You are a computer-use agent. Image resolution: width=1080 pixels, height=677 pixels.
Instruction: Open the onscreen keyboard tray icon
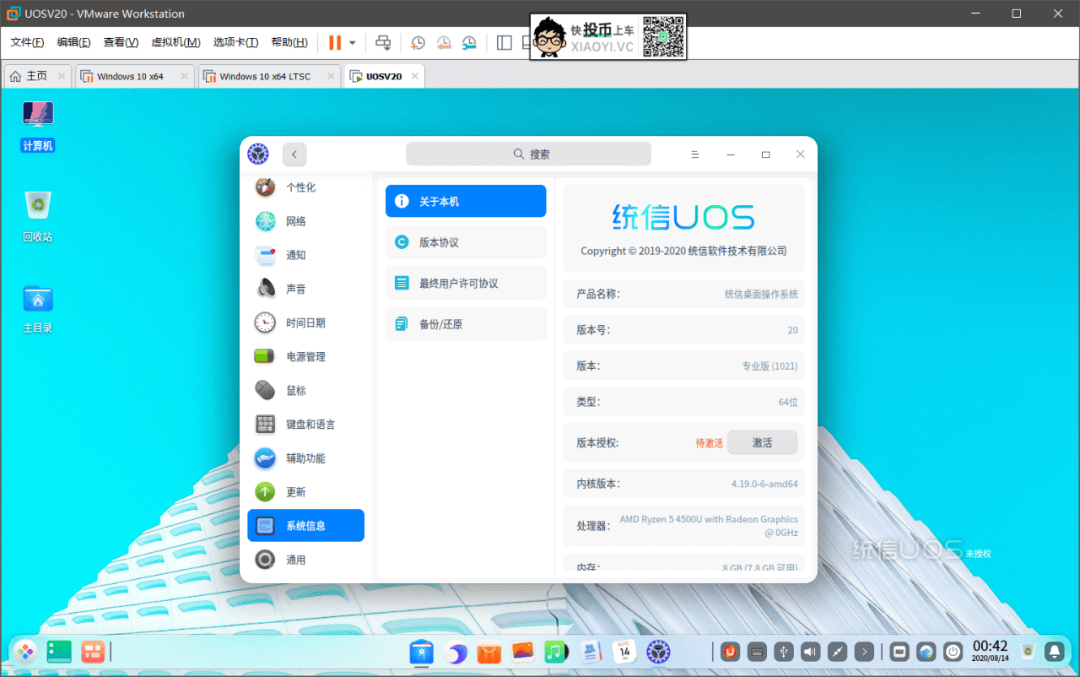click(757, 652)
